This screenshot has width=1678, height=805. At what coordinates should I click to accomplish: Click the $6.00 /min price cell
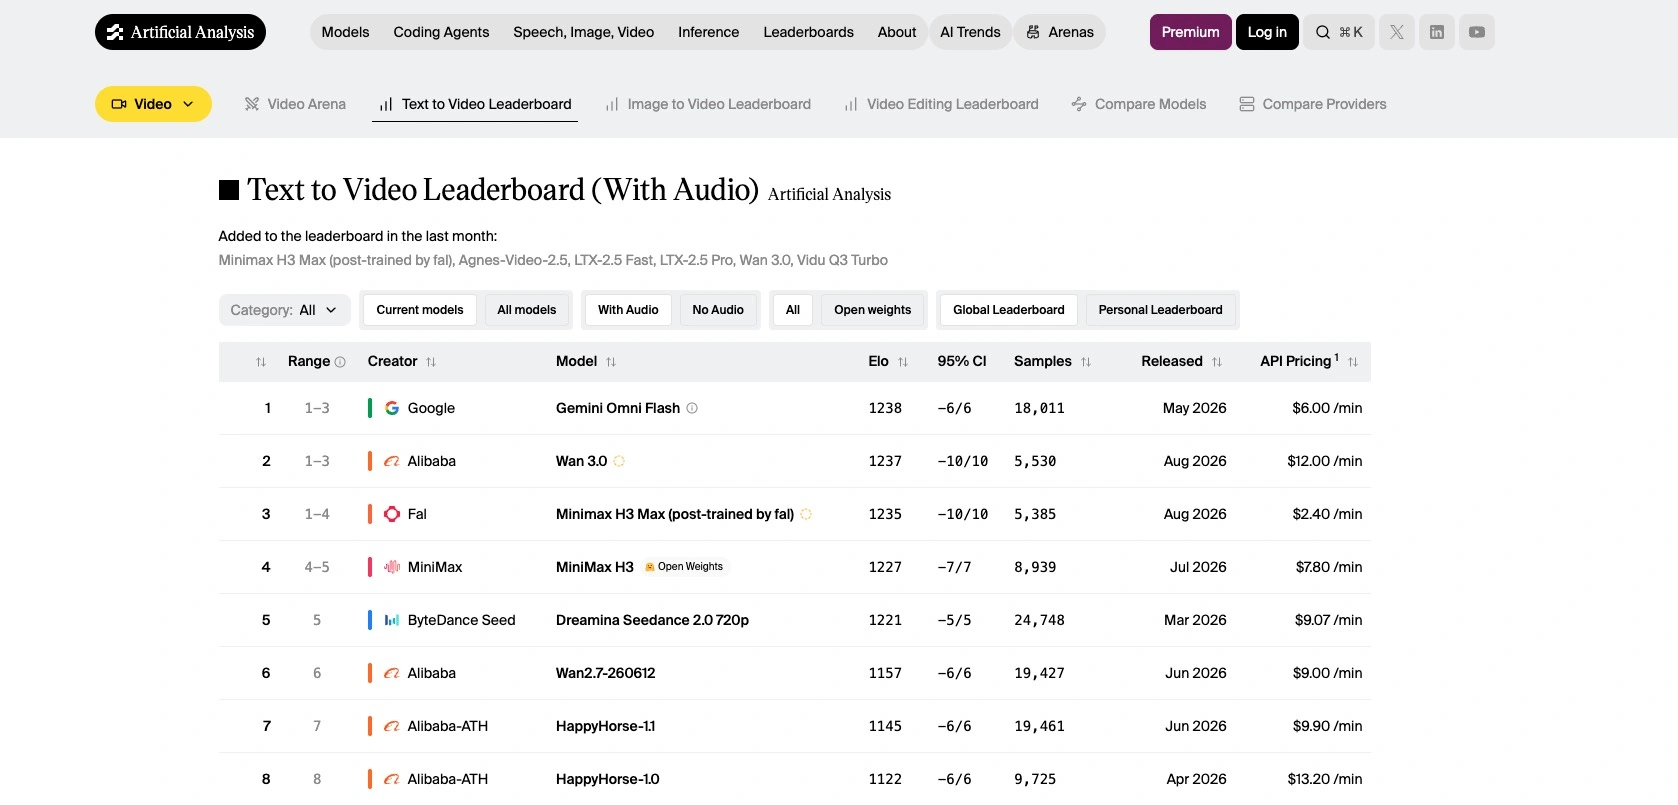click(1327, 408)
